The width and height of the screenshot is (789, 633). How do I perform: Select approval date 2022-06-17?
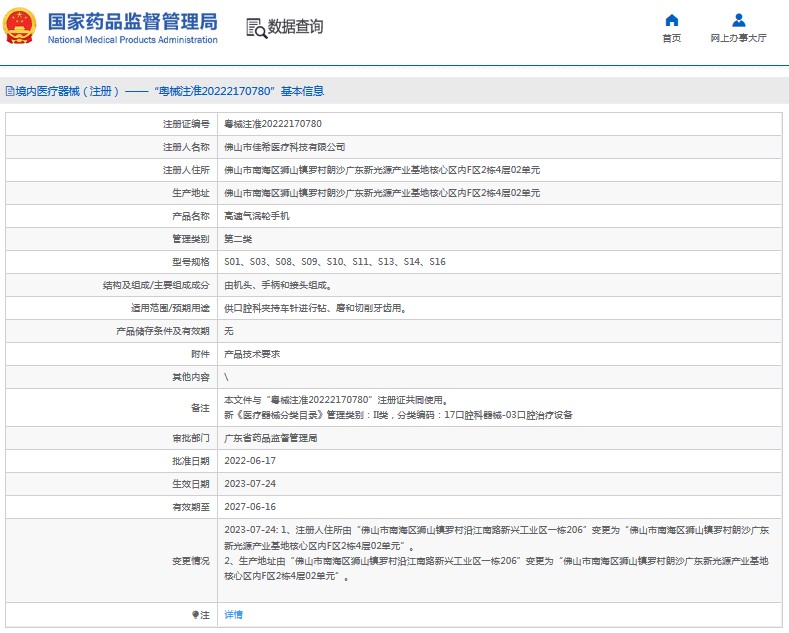tap(250, 461)
